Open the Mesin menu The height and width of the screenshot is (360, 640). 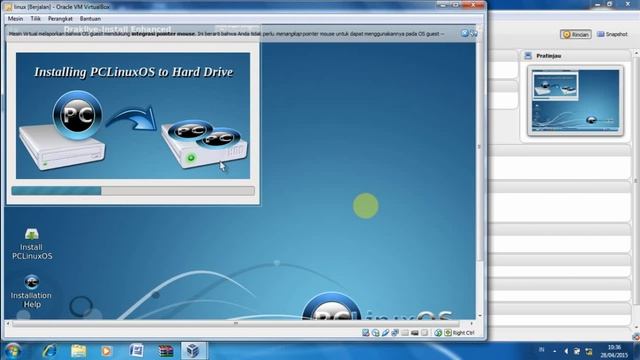point(15,19)
